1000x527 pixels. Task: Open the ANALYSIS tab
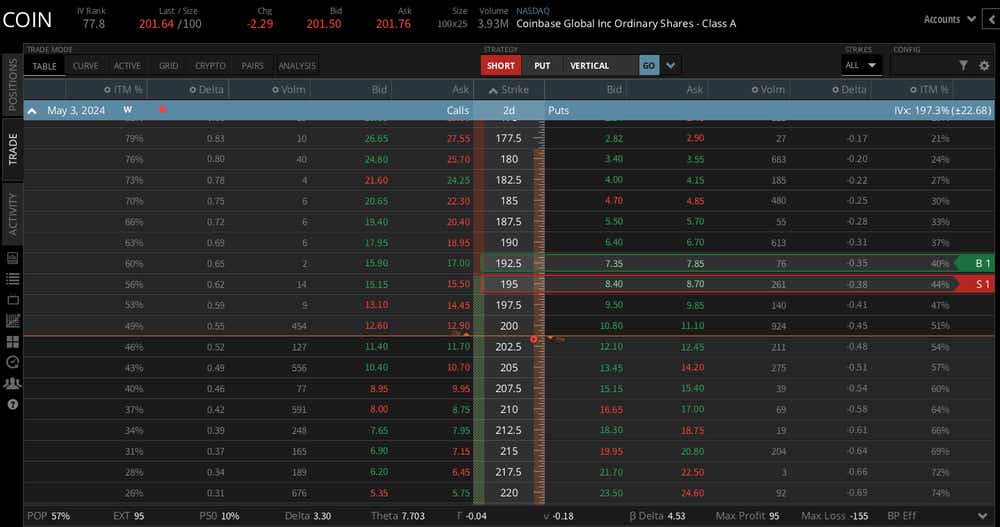297,66
